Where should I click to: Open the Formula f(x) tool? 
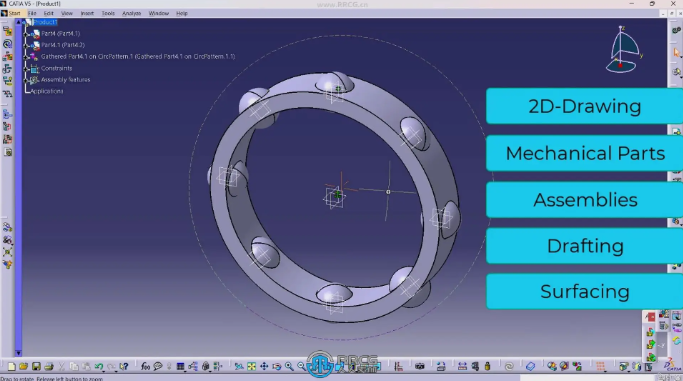[145, 367]
